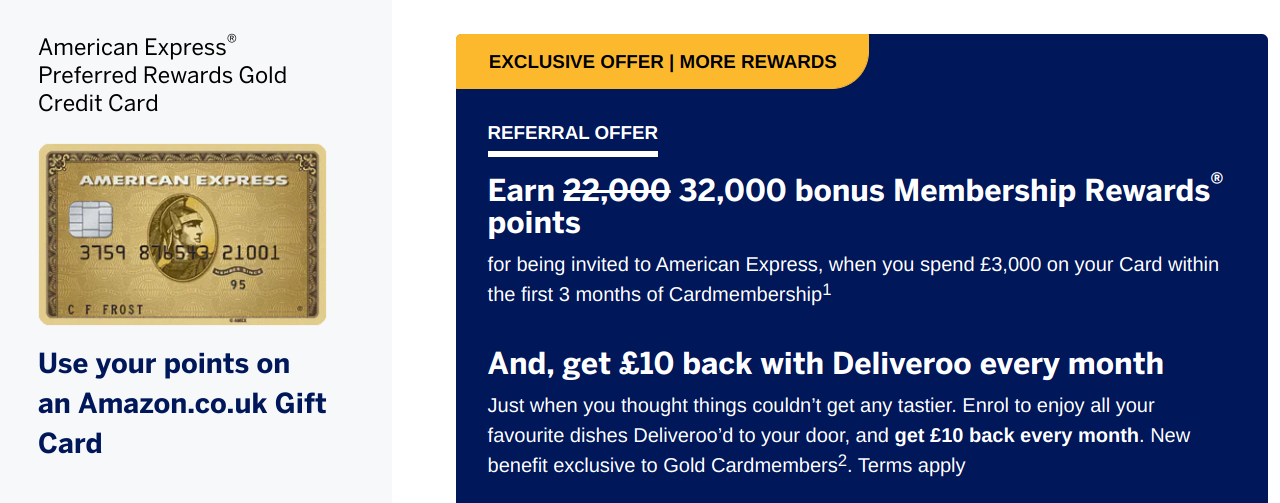Click the chip on the gold card

click(x=90, y=219)
